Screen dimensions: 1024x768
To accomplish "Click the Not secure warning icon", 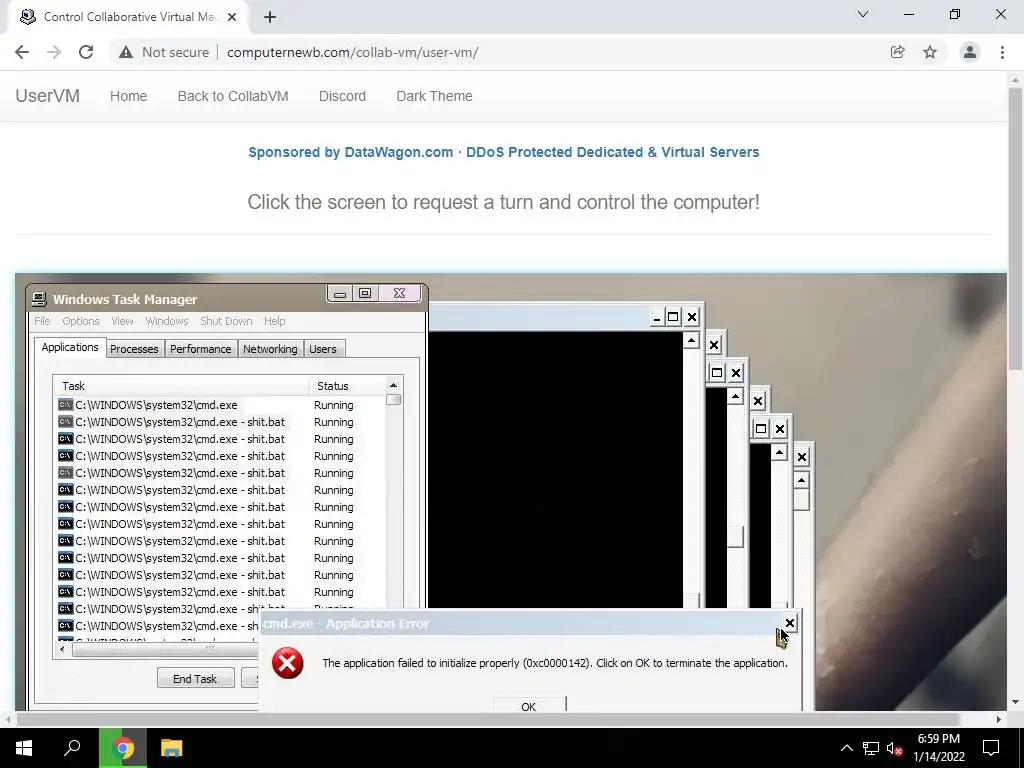I will point(126,52).
